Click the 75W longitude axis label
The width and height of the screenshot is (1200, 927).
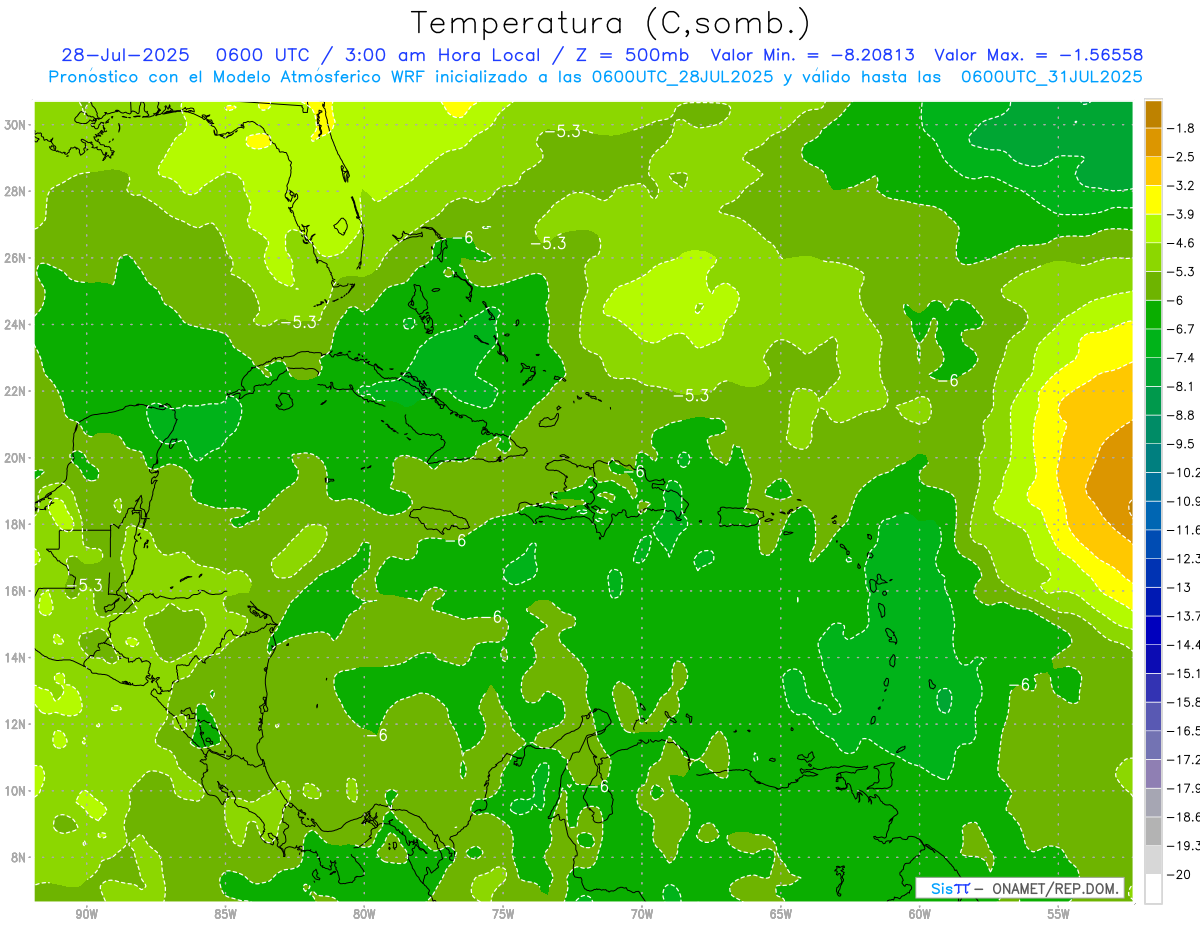pyautogui.click(x=503, y=914)
